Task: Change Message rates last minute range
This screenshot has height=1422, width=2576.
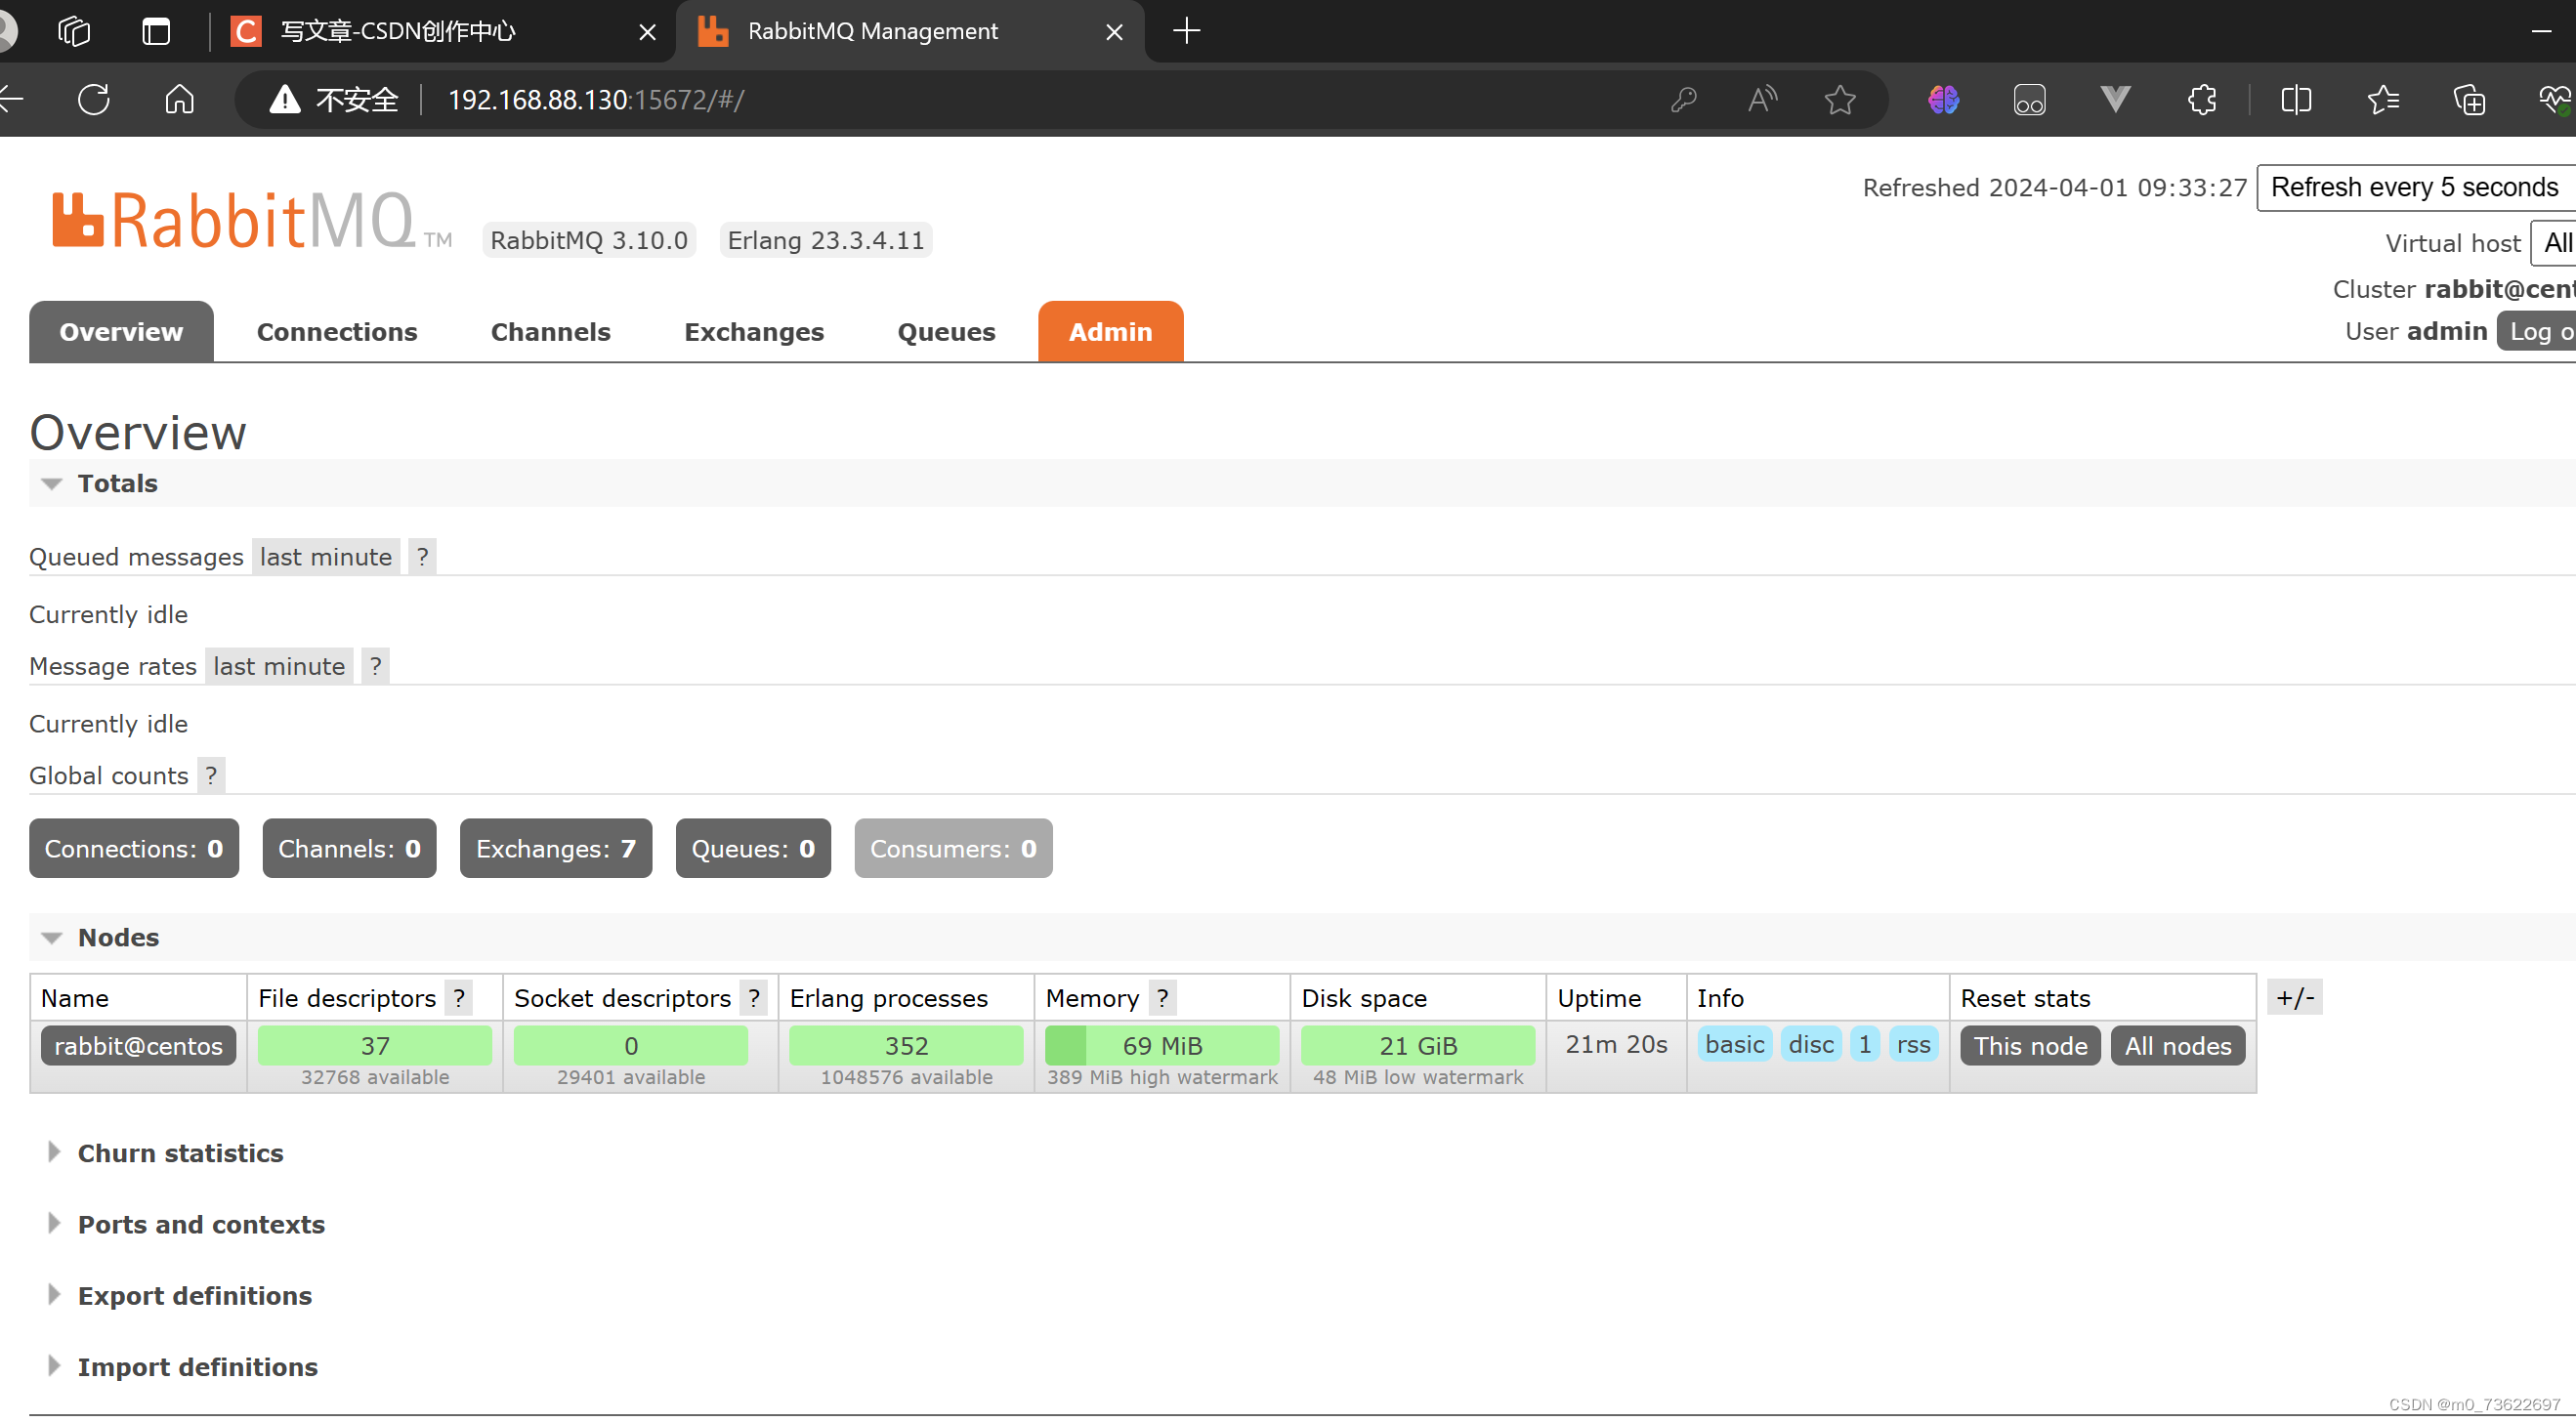Action: [279, 666]
